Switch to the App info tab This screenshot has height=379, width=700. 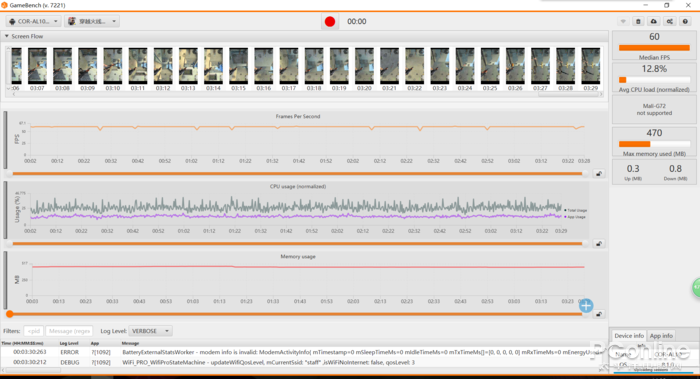(661, 336)
